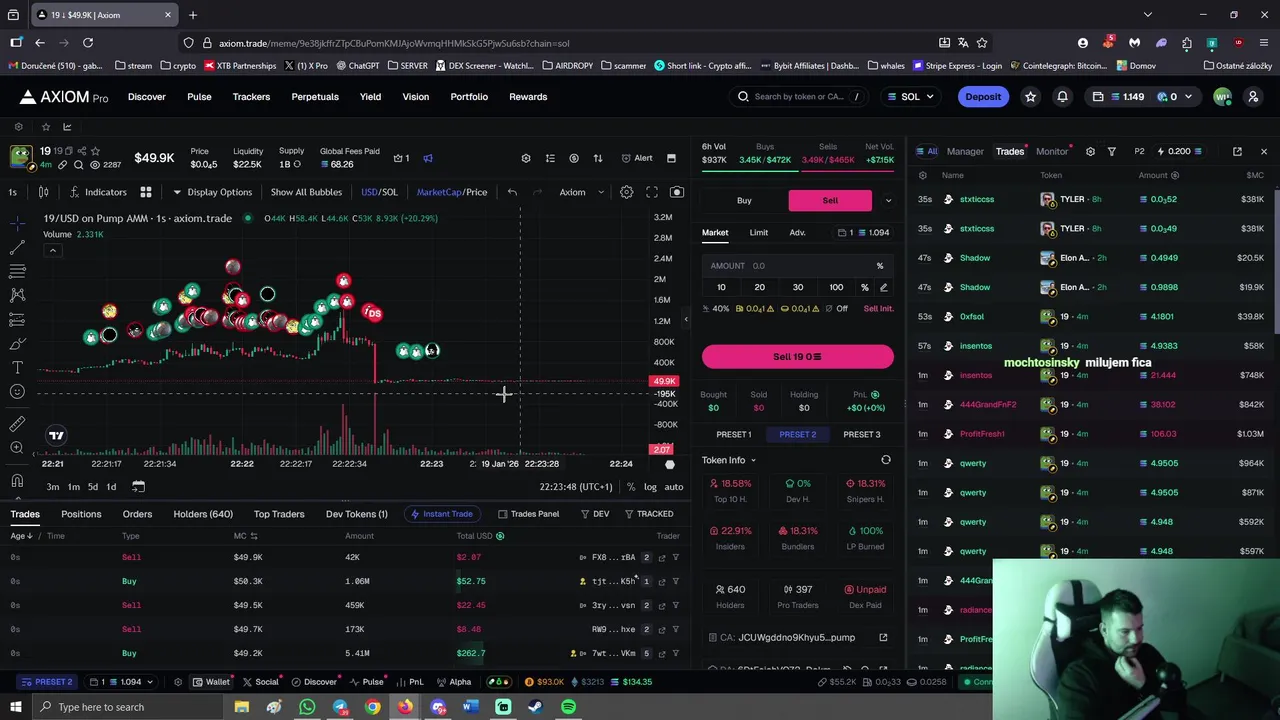Select the Buy side button
1280x720 pixels.
(744, 200)
